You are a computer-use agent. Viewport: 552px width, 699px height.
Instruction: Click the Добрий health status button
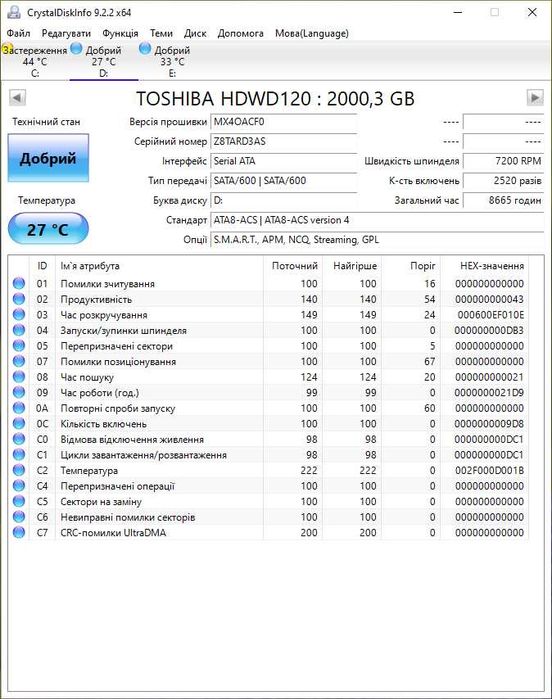click(x=48, y=158)
